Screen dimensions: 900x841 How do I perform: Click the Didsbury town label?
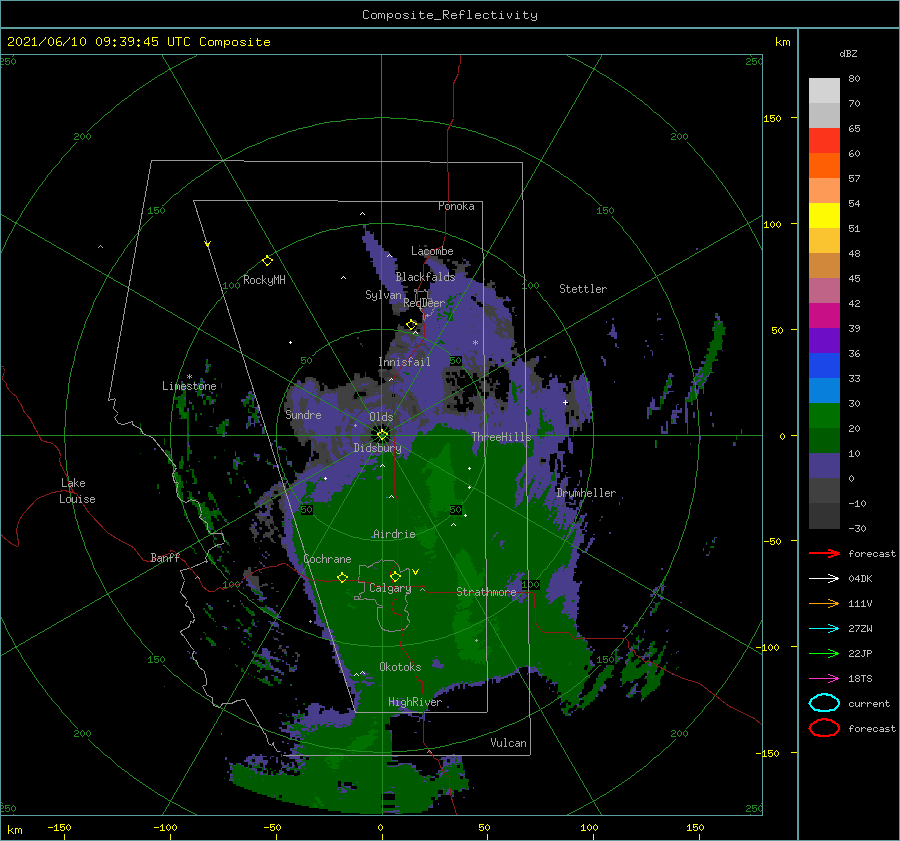377,448
